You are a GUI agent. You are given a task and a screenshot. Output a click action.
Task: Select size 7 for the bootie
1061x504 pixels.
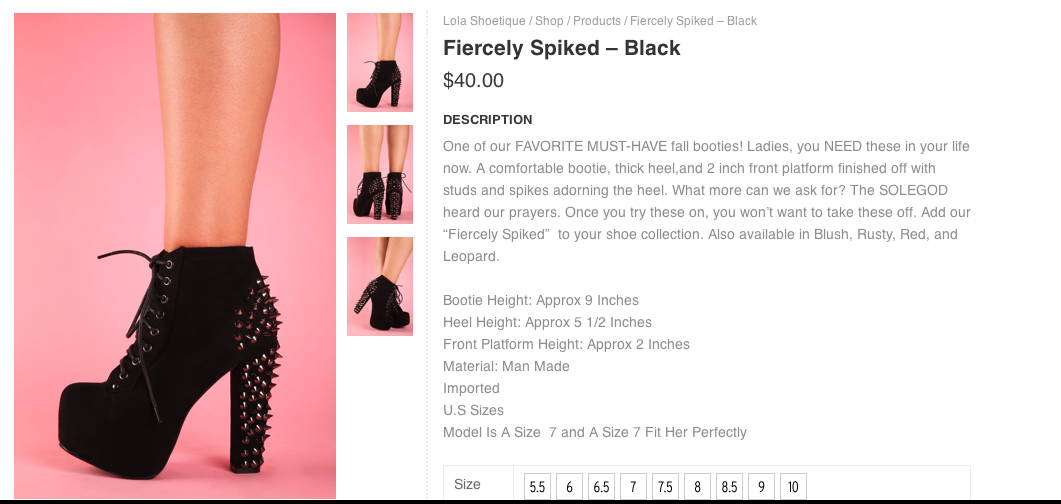[633, 487]
